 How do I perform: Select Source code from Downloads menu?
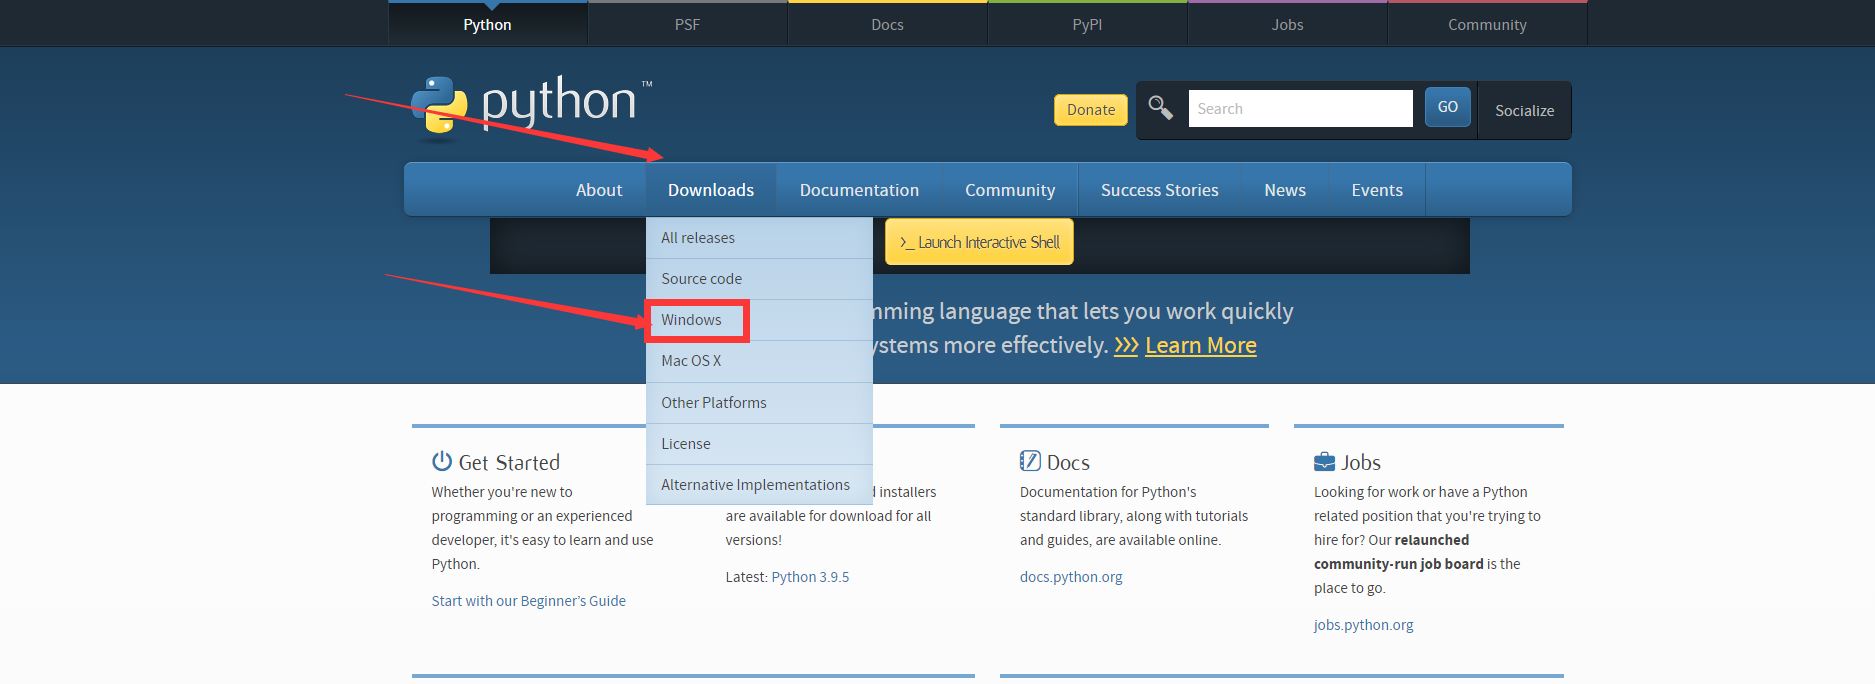[759, 279]
